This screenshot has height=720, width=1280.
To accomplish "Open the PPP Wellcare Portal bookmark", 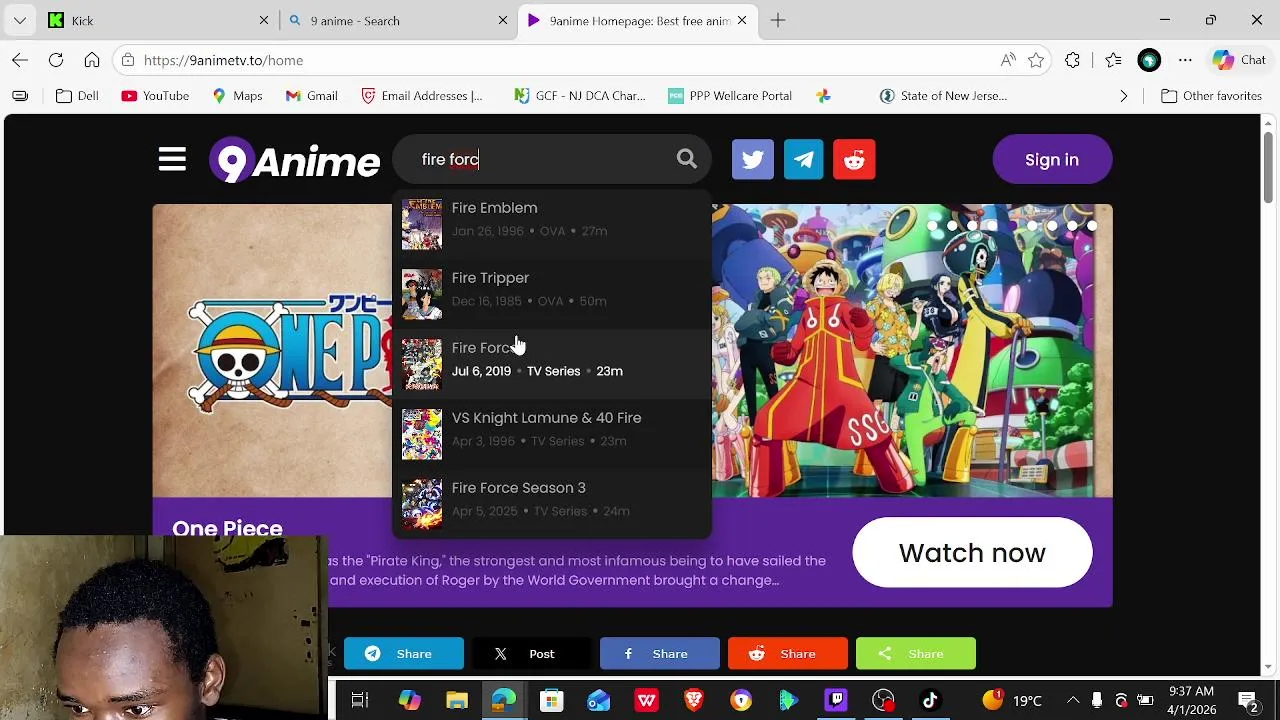I will [730, 96].
